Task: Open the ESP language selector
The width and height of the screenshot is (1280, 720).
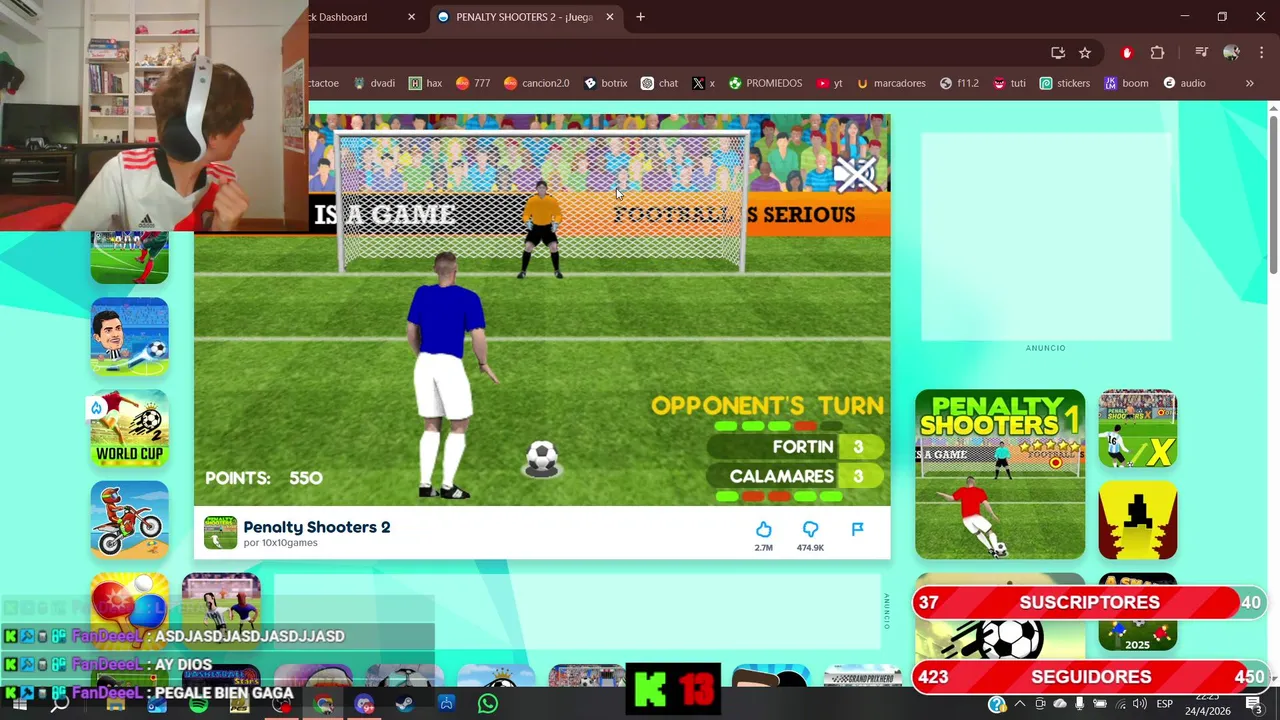Action: [x=1165, y=704]
